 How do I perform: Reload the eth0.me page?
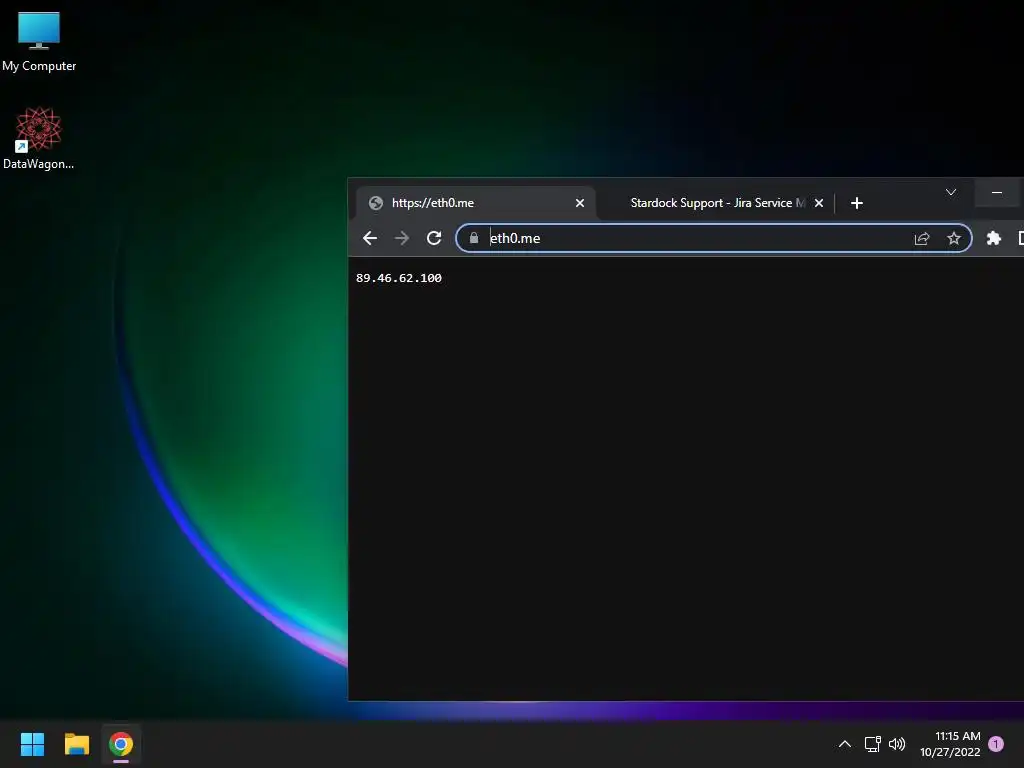pyautogui.click(x=434, y=238)
